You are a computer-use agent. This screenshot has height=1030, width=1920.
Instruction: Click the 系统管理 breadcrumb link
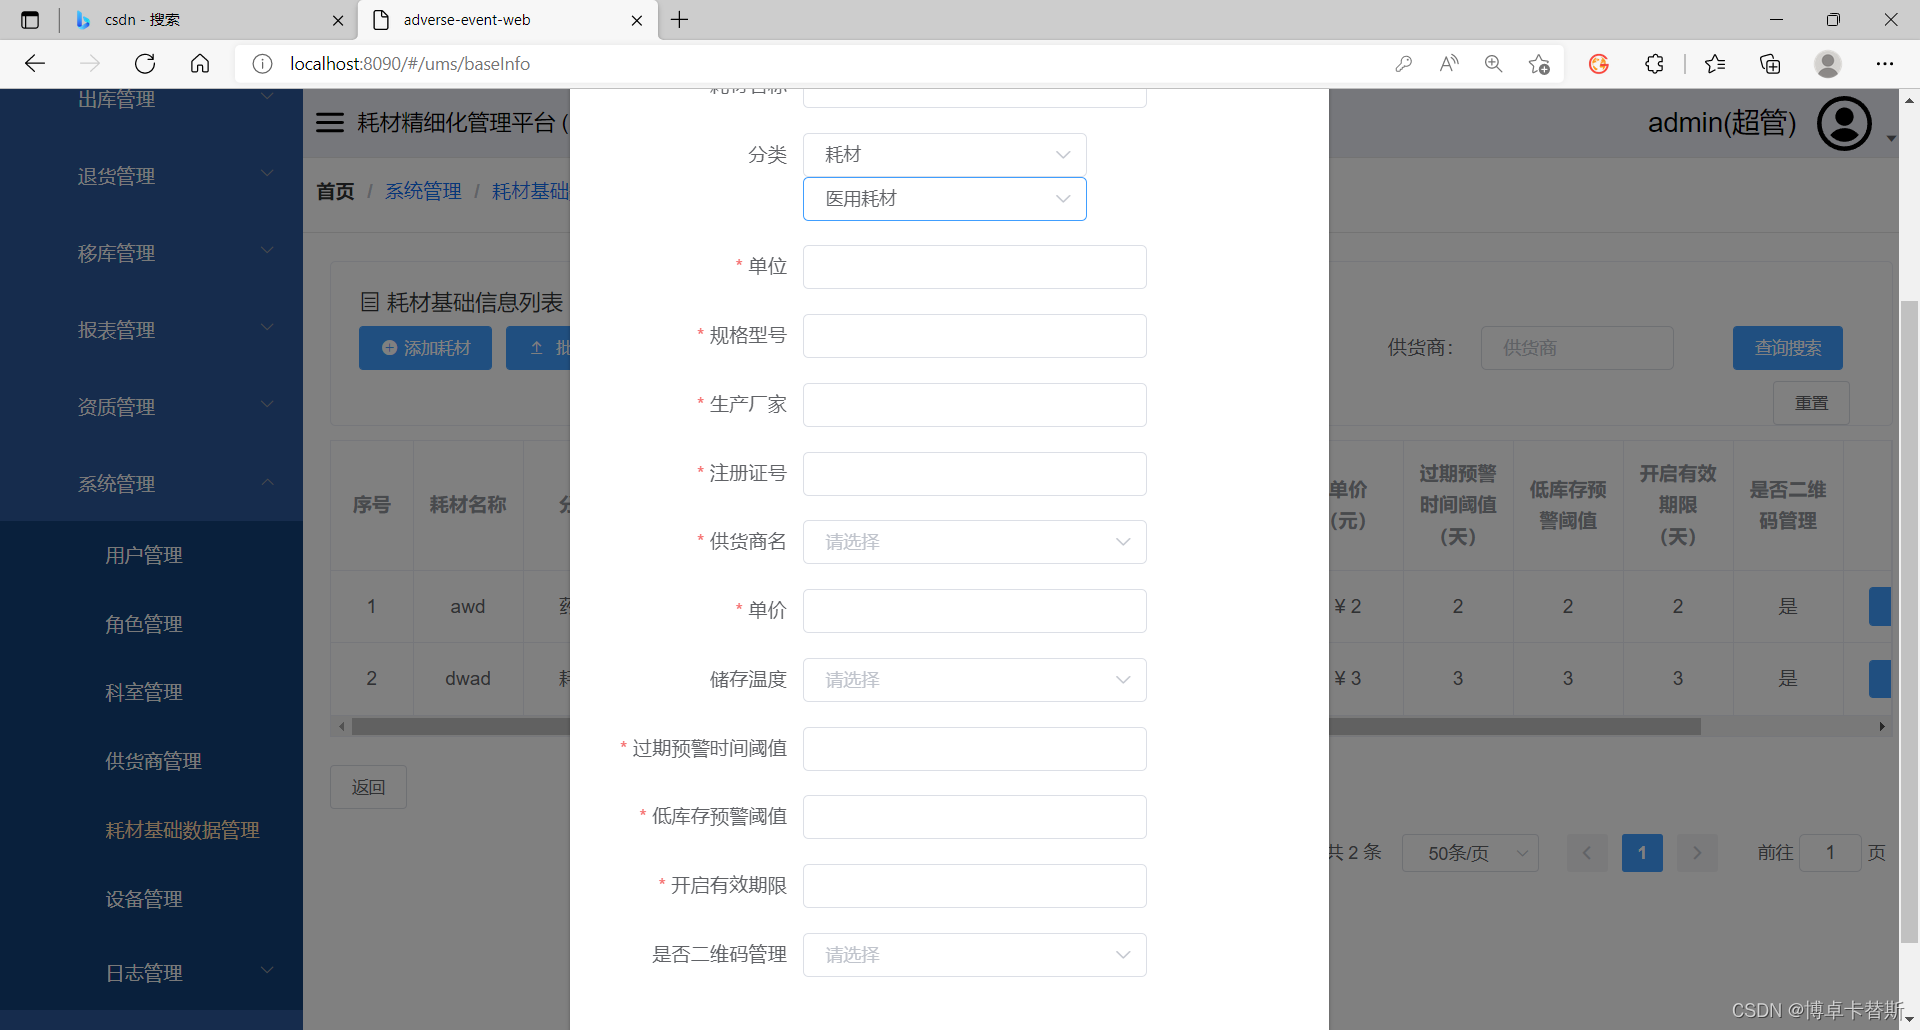423,191
